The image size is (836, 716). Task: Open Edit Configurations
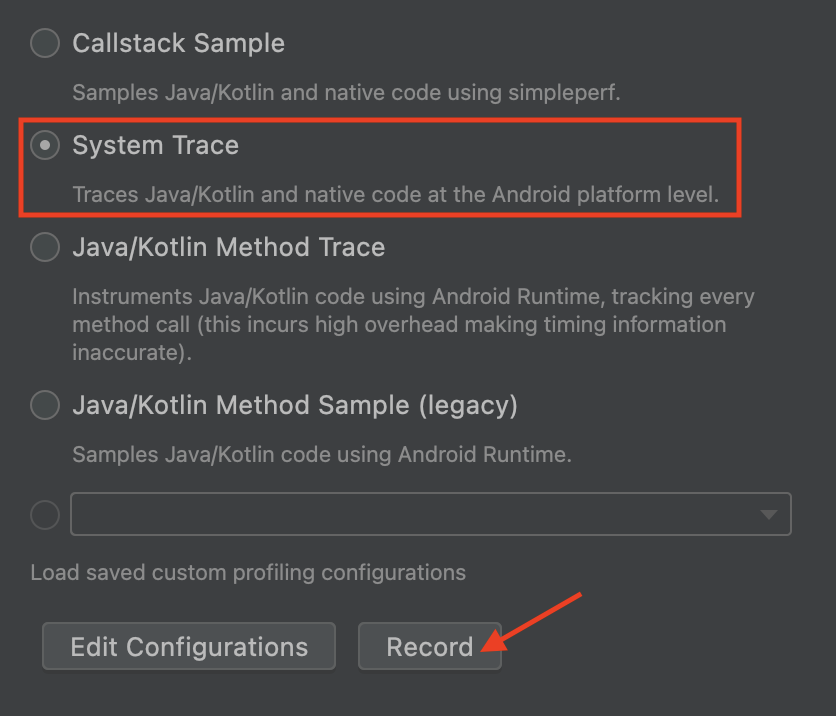pos(188,646)
